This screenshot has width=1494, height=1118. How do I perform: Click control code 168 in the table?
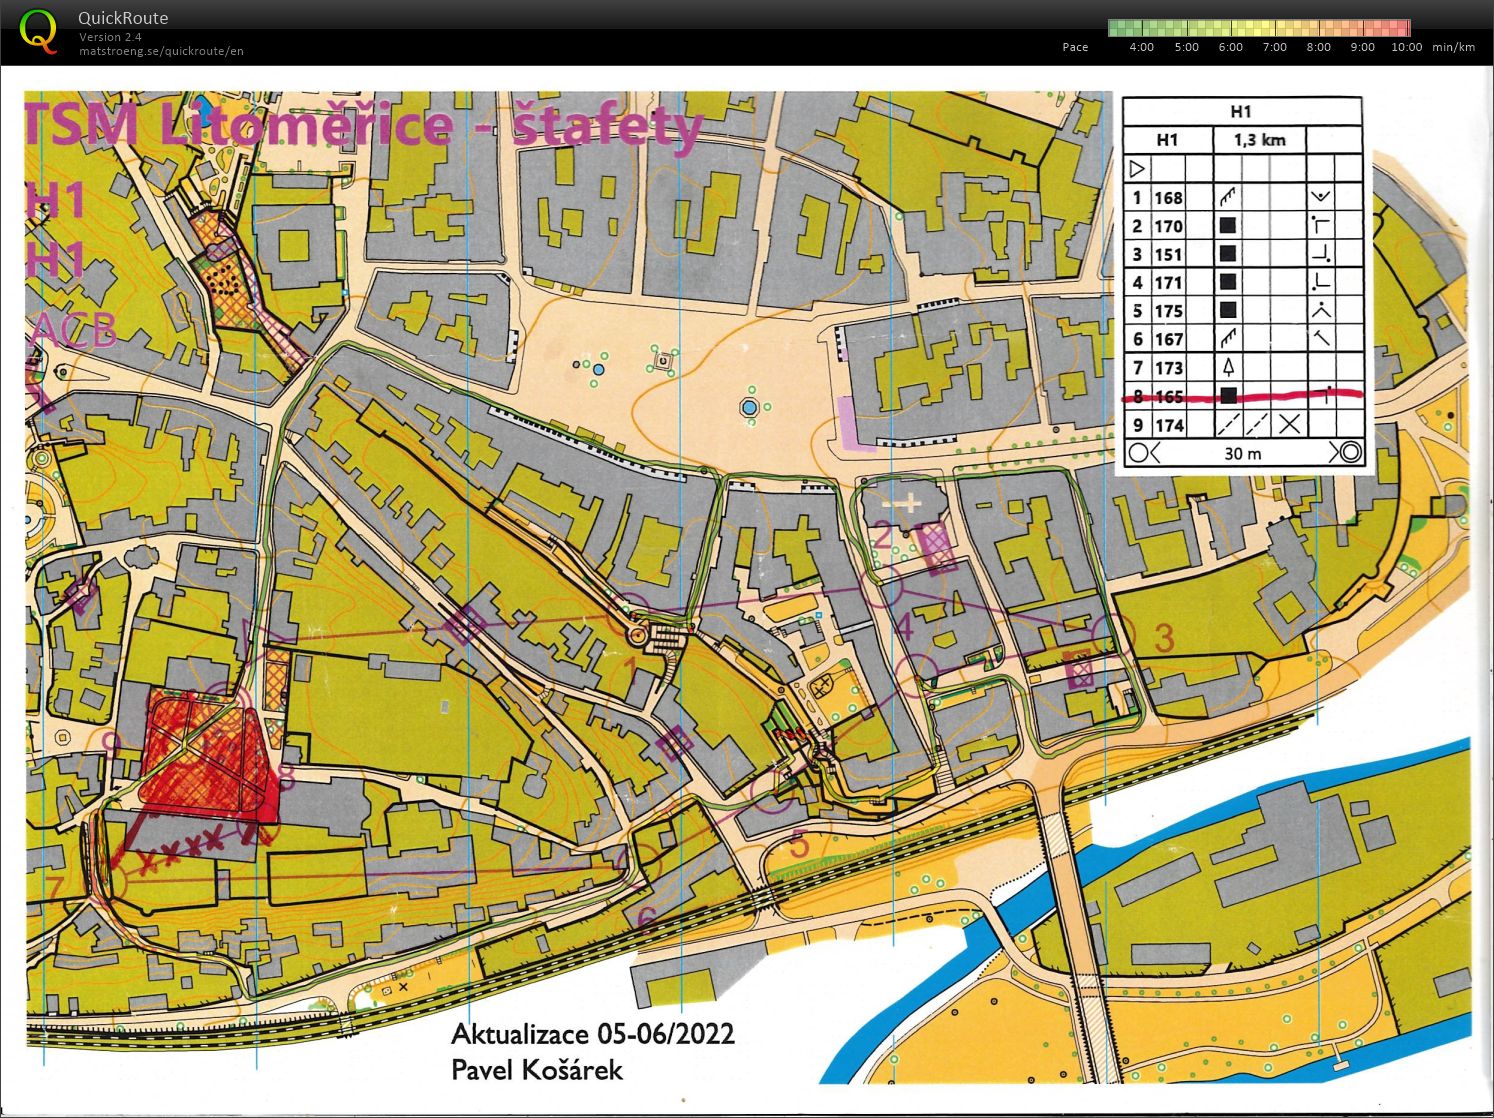point(1168,198)
